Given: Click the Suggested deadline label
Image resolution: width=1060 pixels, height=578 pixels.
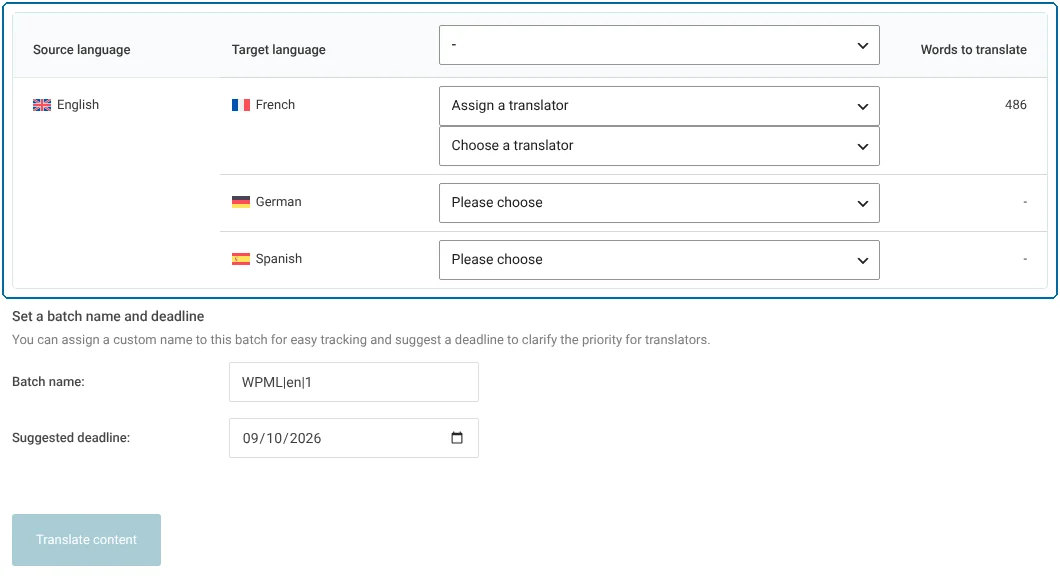Looking at the screenshot, I should 71,438.
